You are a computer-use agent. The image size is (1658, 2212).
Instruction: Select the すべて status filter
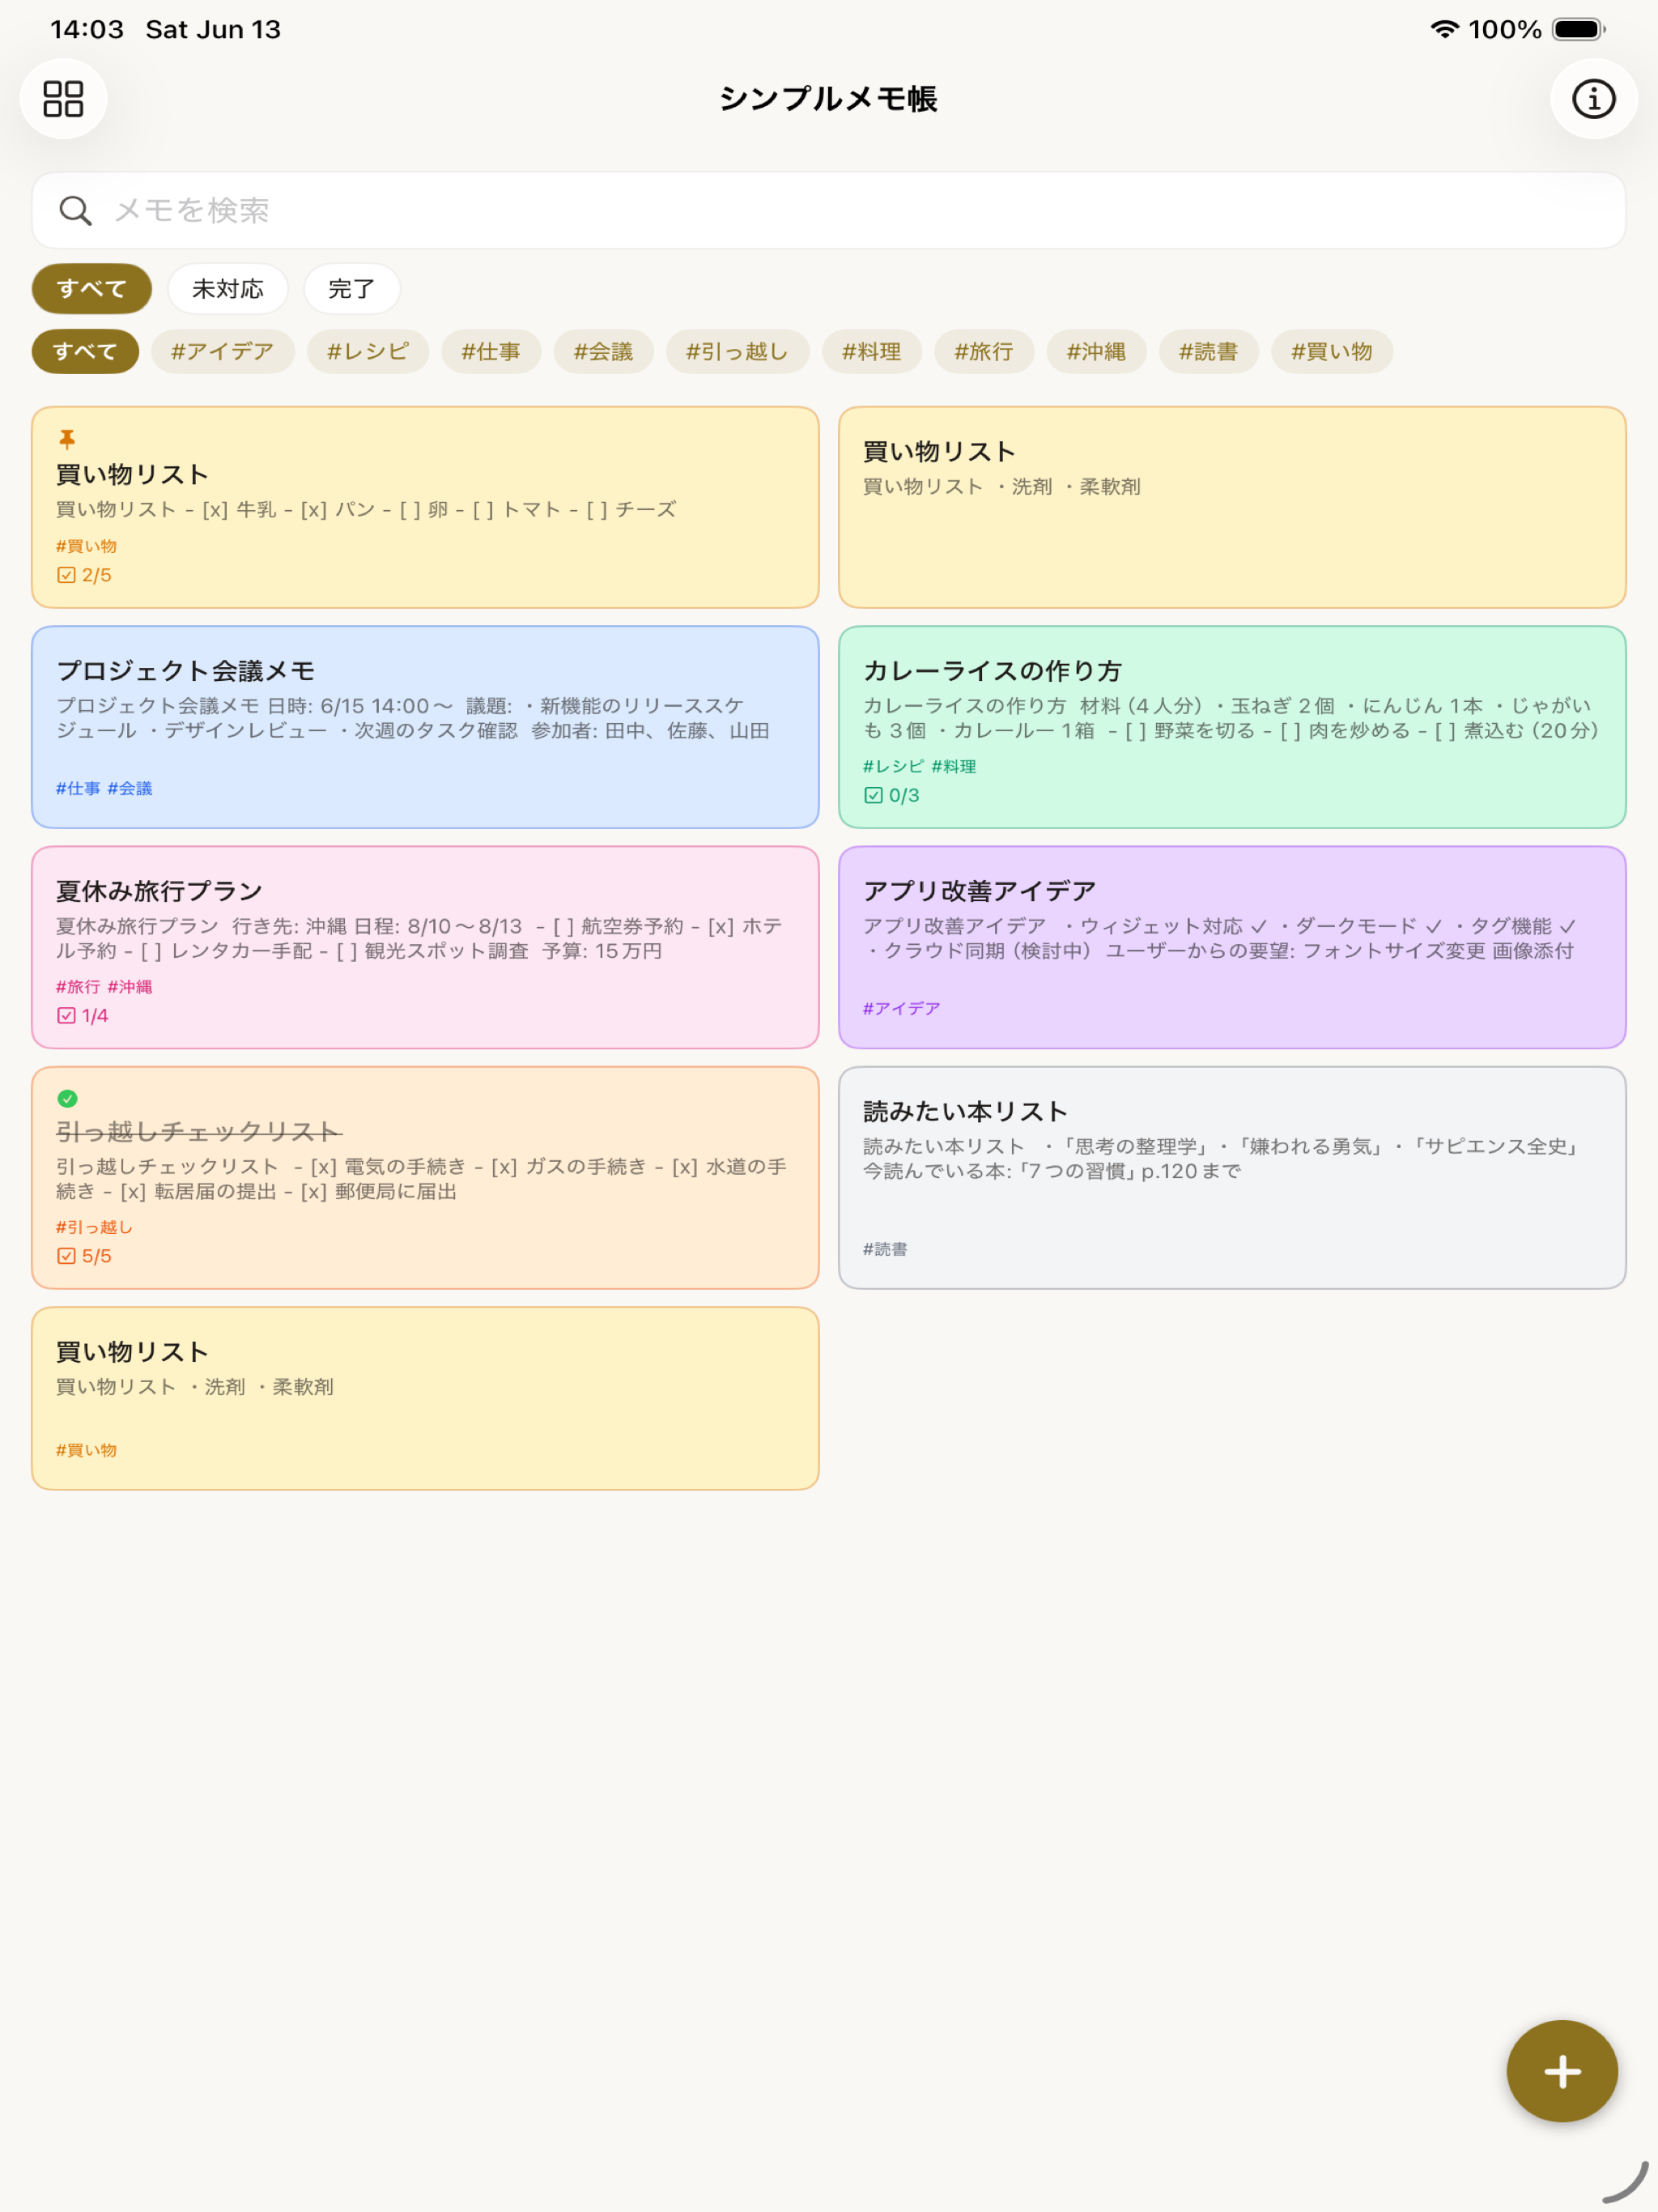click(92, 289)
